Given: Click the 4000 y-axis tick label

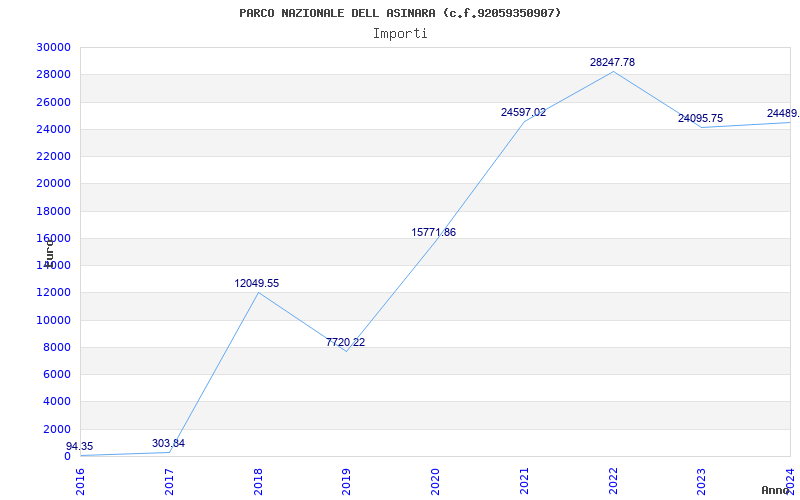Looking at the screenshot, I should click(x=56, y=402).
